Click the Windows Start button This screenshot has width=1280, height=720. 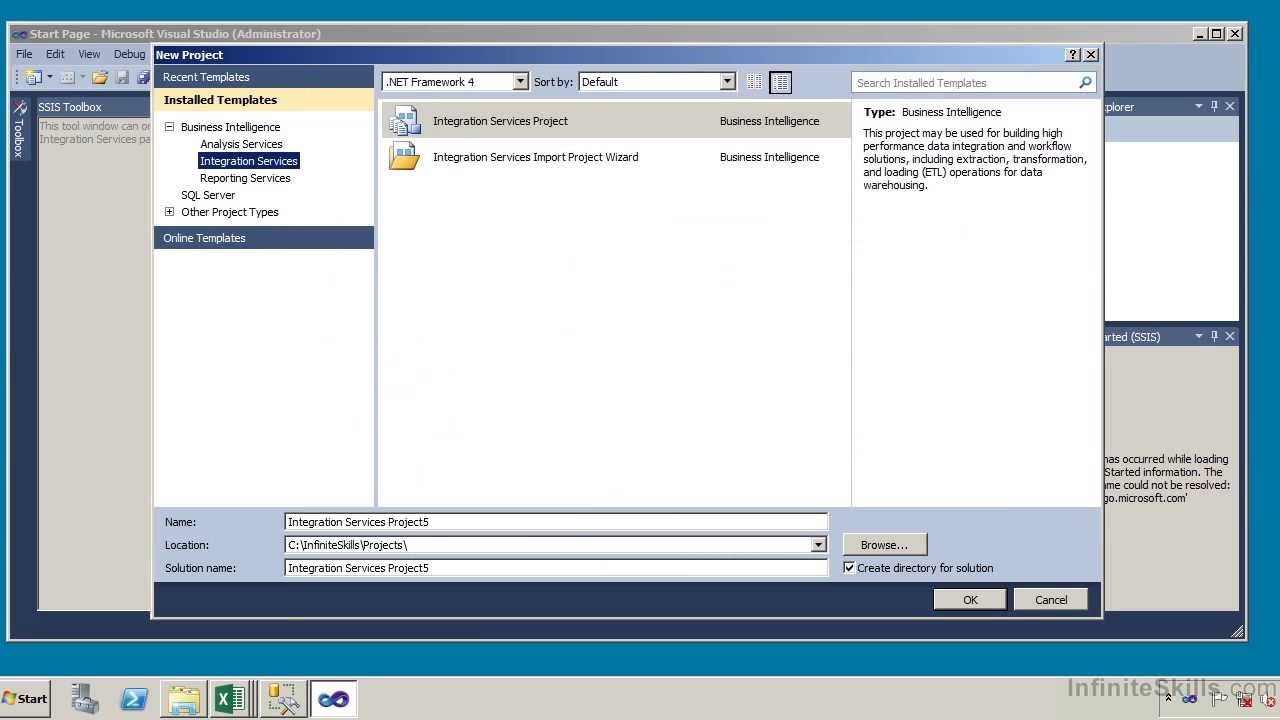(25, 699)
